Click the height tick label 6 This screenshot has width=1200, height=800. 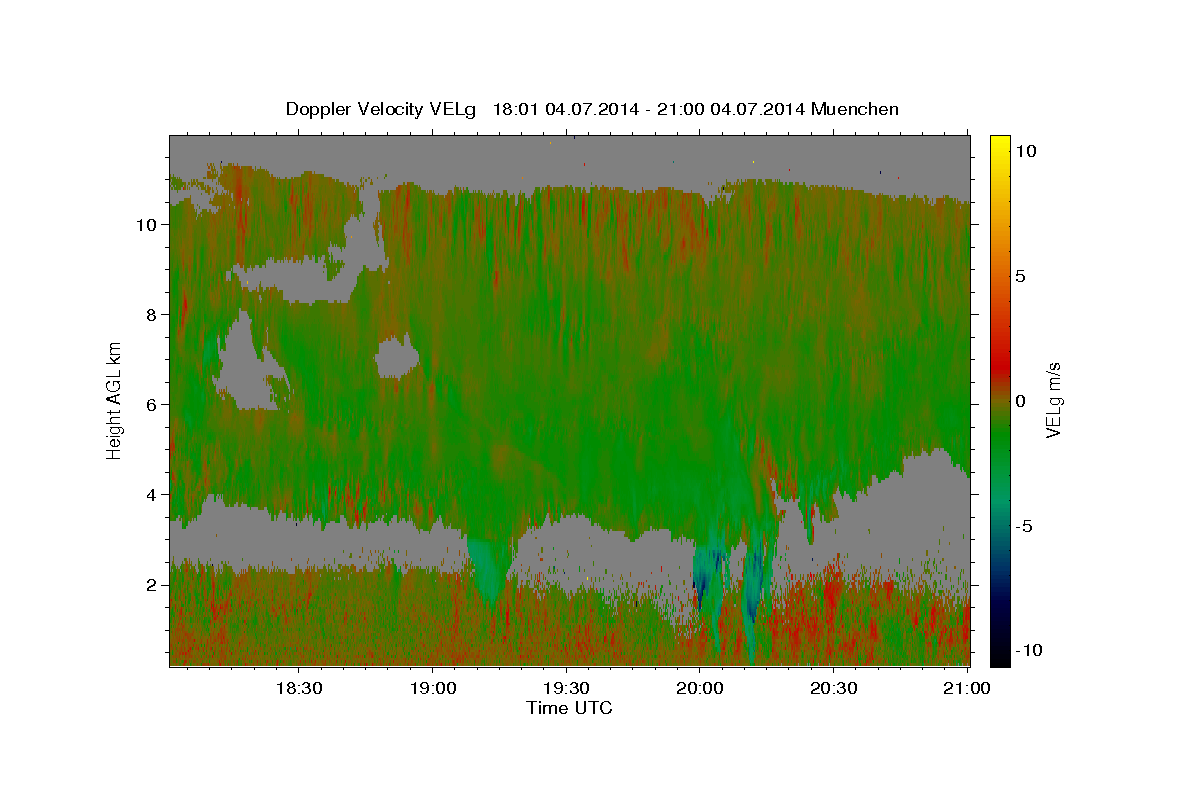[152, 405]
